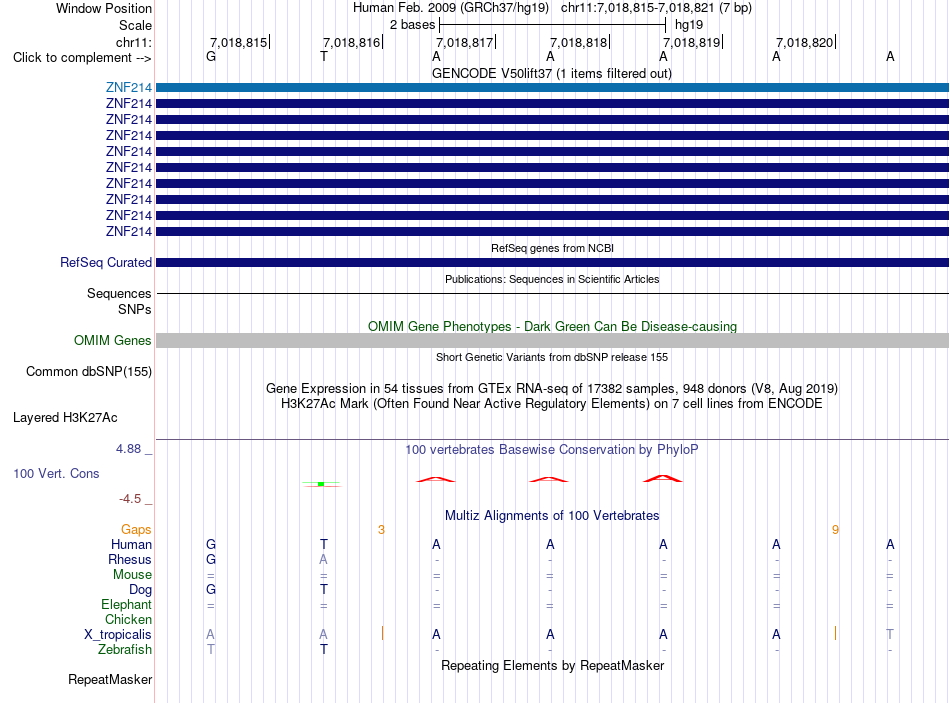Click the G base in the complement sequence row
This screenshot has width=950, height=703.
pyautogui.click(x=211, y=56)
